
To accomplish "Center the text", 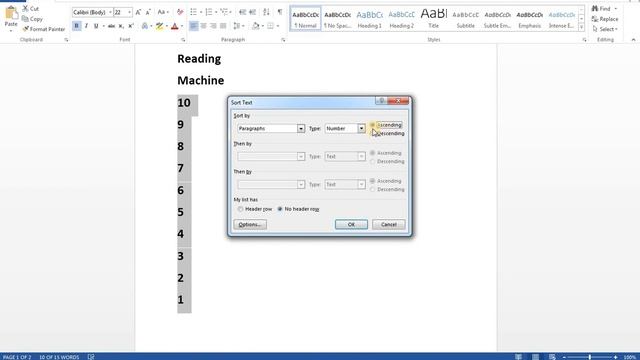I will coord(203,26).
